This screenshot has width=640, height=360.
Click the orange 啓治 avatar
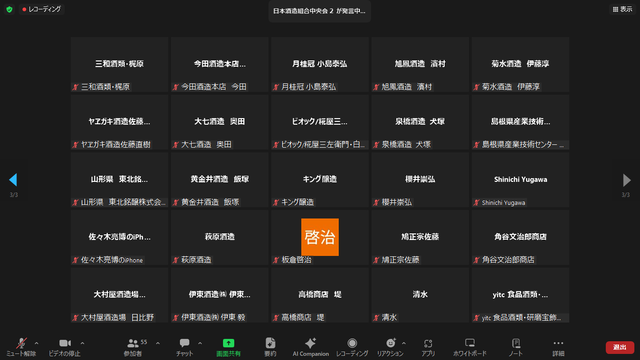click(320, 237)
